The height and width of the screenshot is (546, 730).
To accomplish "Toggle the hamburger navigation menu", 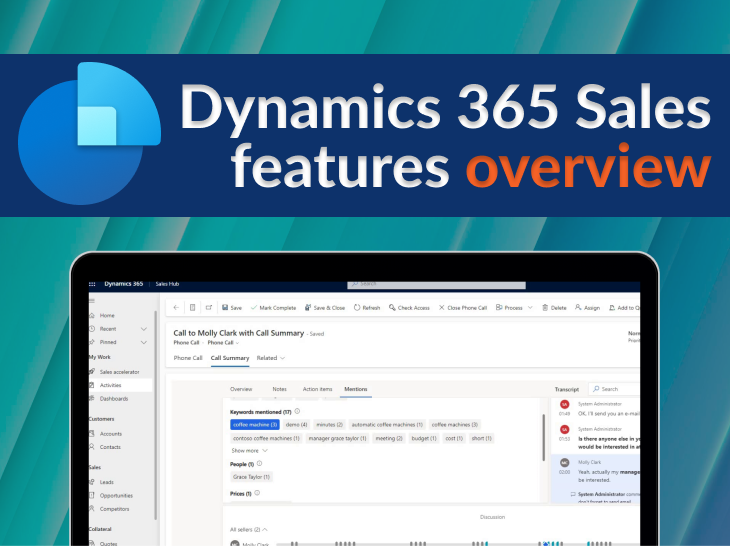I will coord(92,301).
